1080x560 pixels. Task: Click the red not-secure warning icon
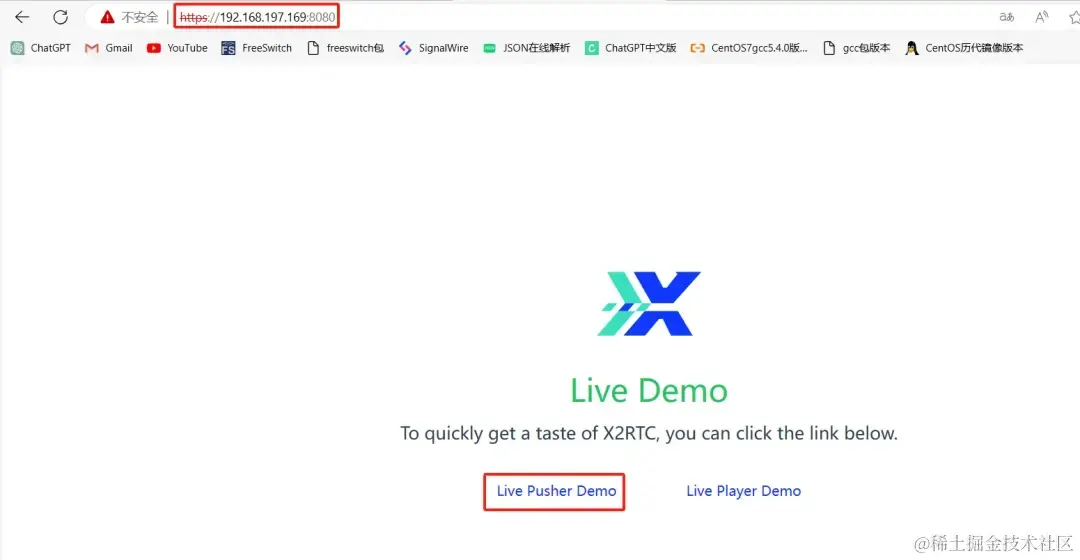point(107,17)
